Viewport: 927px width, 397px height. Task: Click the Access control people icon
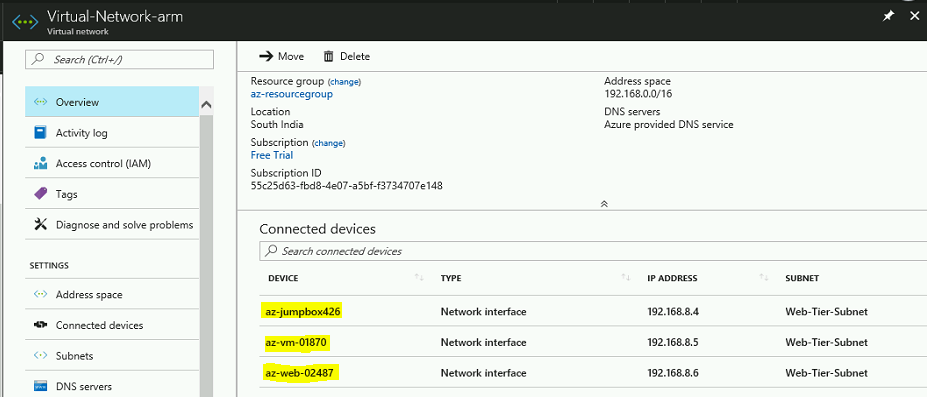point(40,164)
